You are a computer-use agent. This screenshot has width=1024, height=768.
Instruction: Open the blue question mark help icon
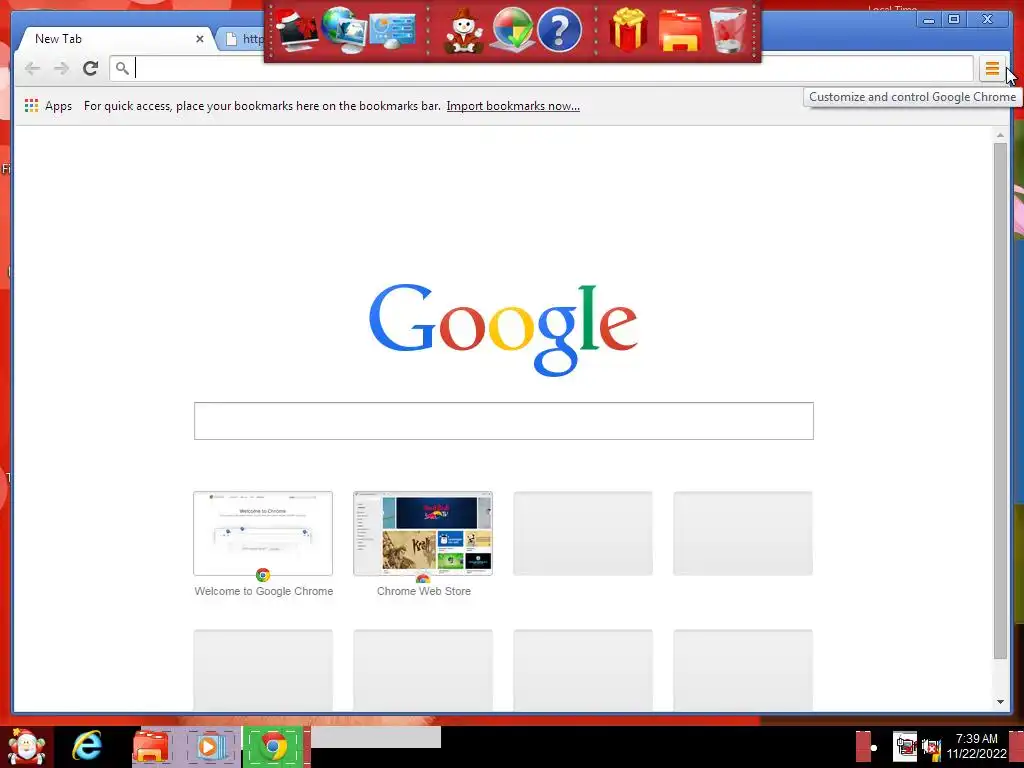click(560, 30)
